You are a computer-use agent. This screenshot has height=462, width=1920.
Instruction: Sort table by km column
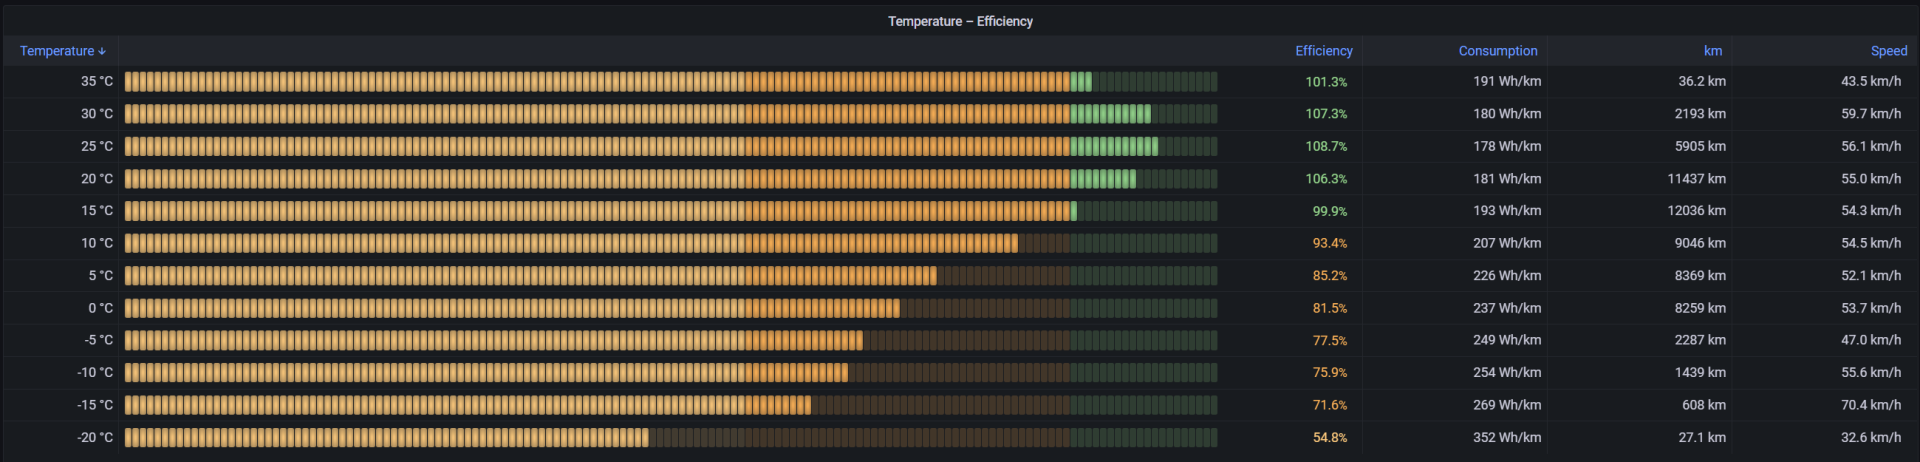(x=1712, y=51)
